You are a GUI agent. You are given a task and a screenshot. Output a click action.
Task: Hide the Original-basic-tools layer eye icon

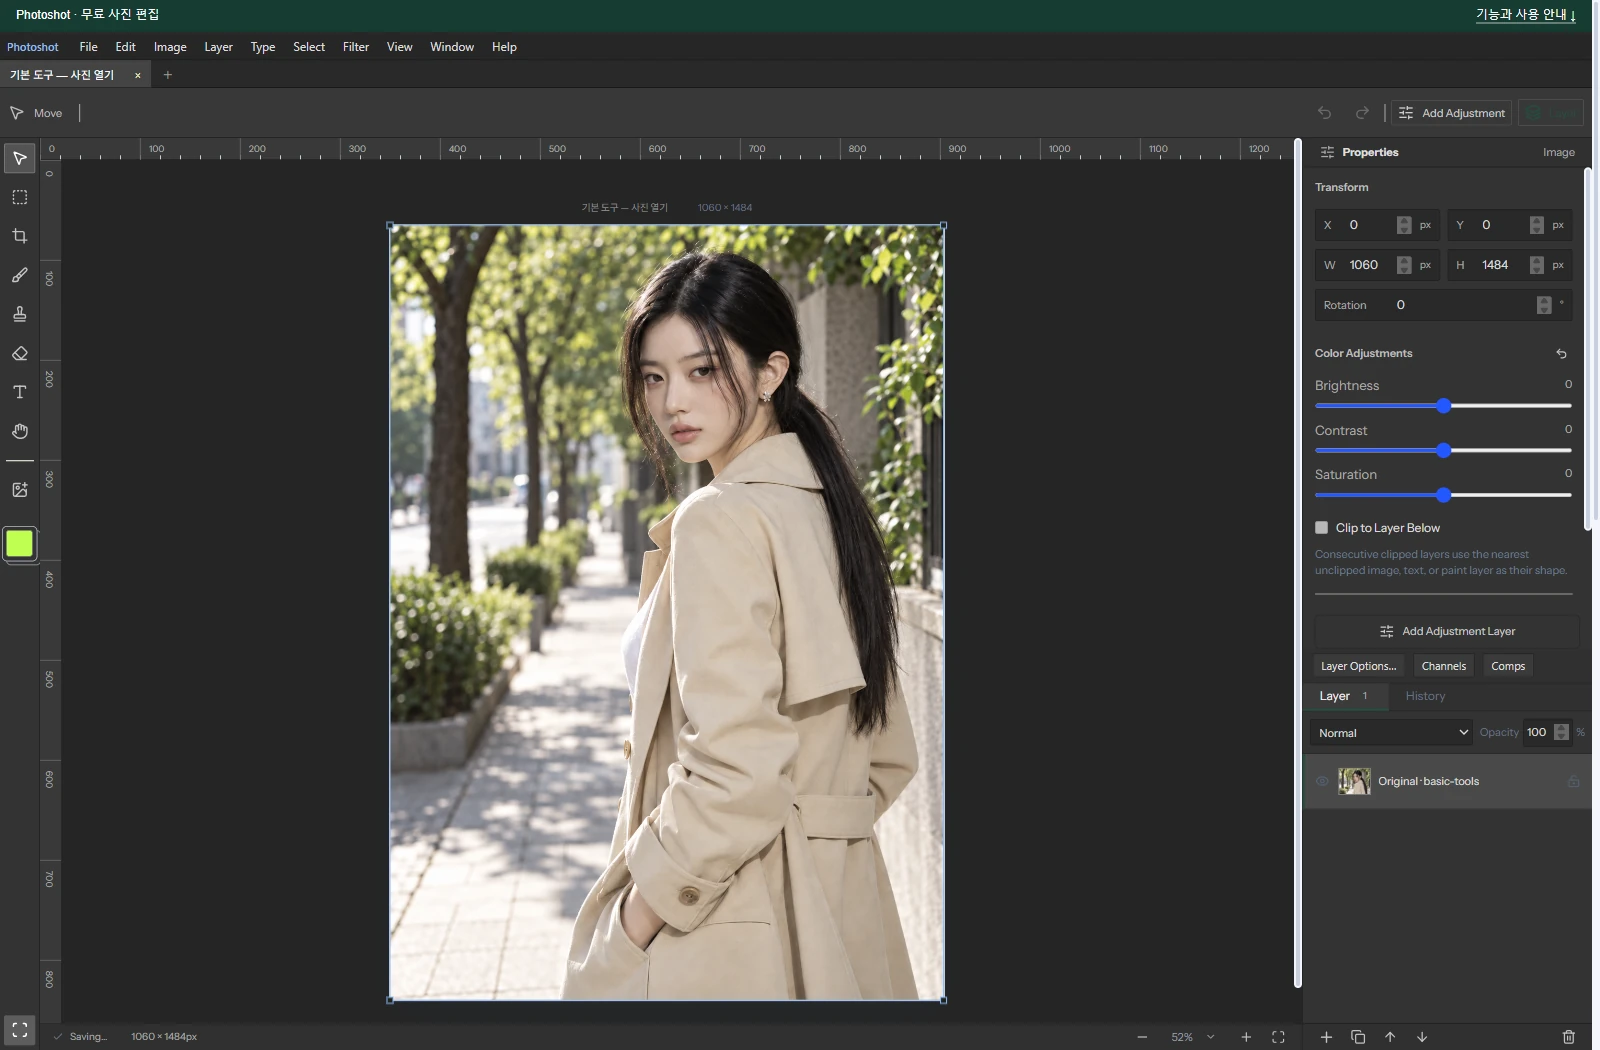(x=1322, y=781)
